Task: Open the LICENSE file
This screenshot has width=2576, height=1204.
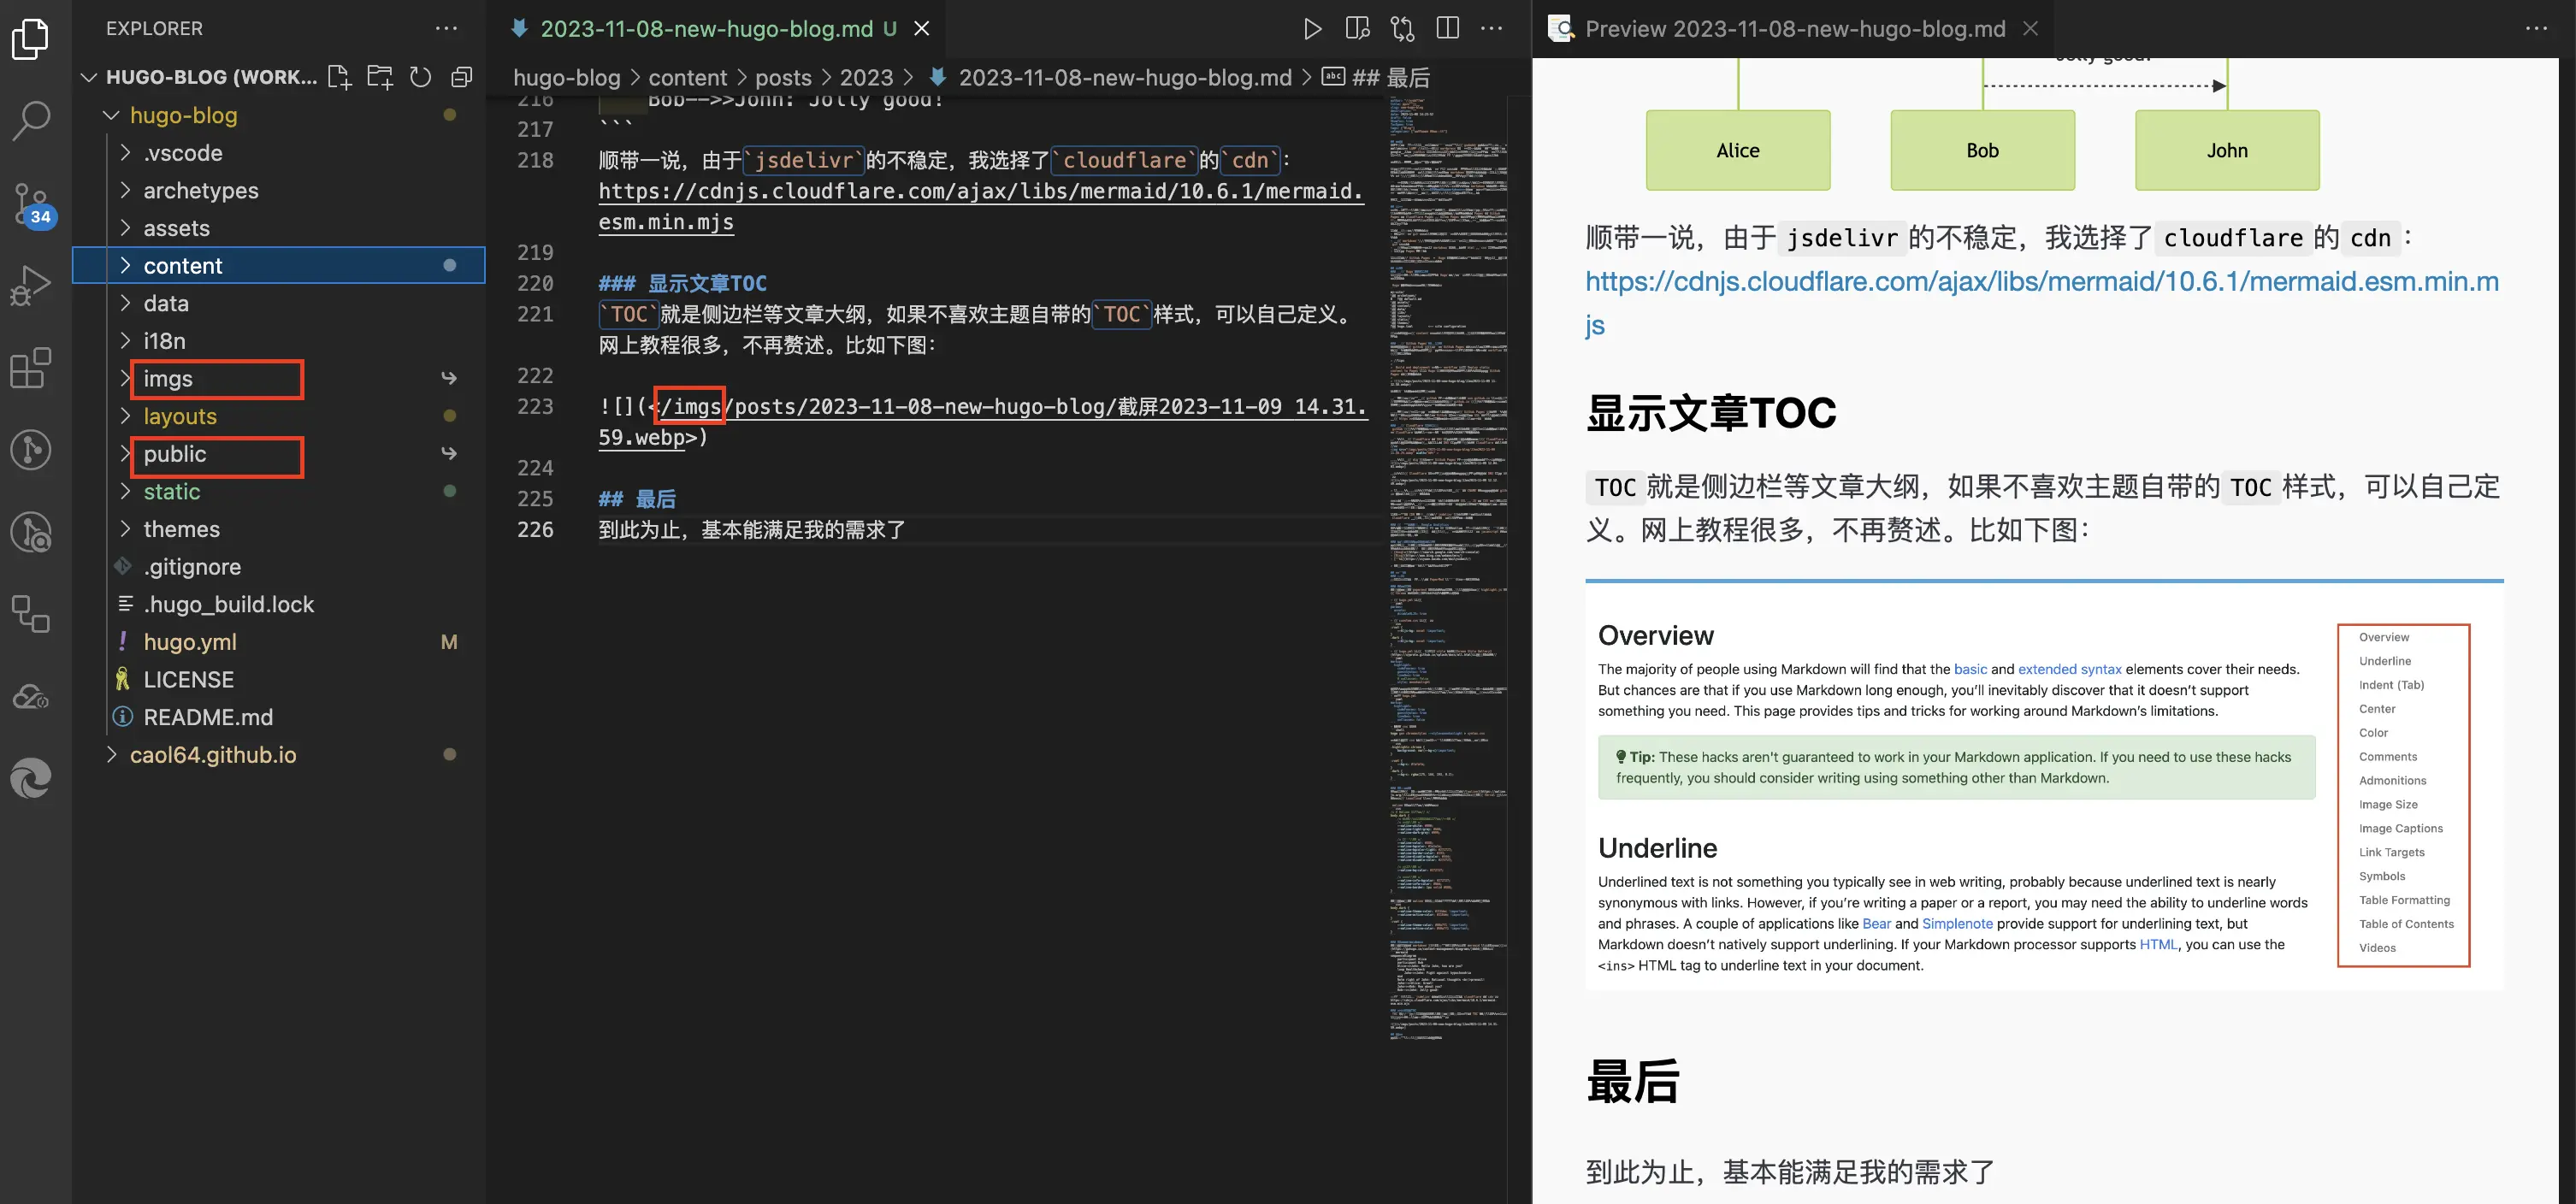Action: (x=279, y=680)
